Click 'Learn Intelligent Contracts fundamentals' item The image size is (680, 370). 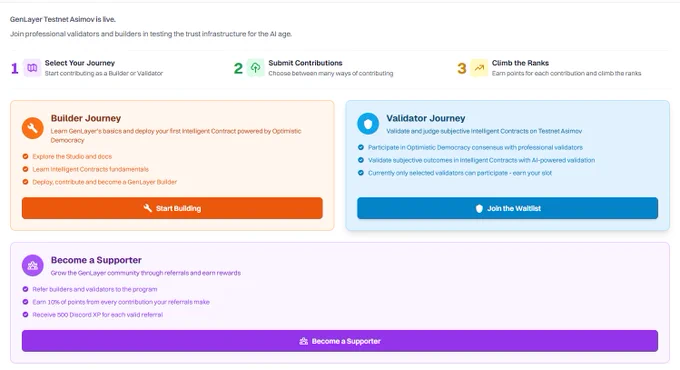[91, 169]
